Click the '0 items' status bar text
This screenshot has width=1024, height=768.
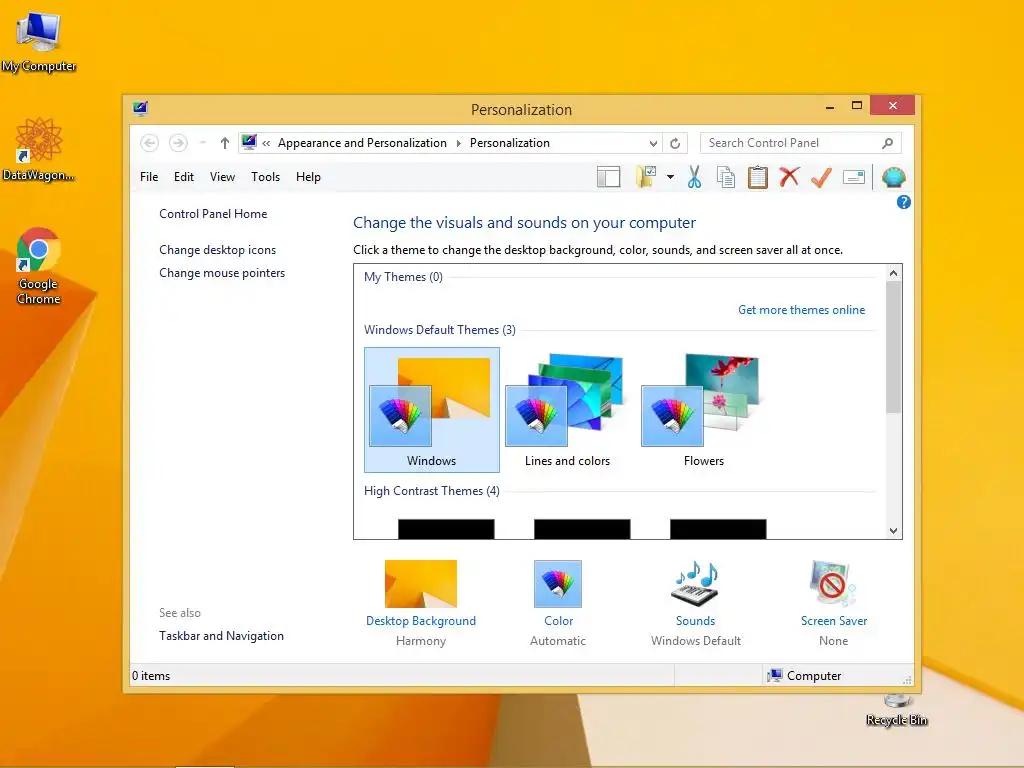151,676
